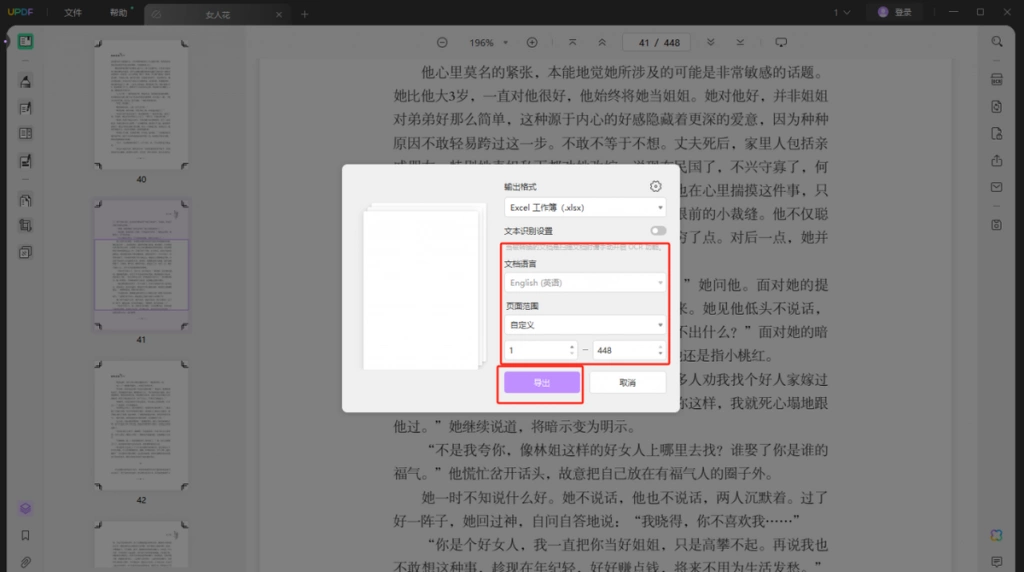Screen dimensions: 1024x572
Task: Select the highlighter comment tool
Action: pos(25,82)
